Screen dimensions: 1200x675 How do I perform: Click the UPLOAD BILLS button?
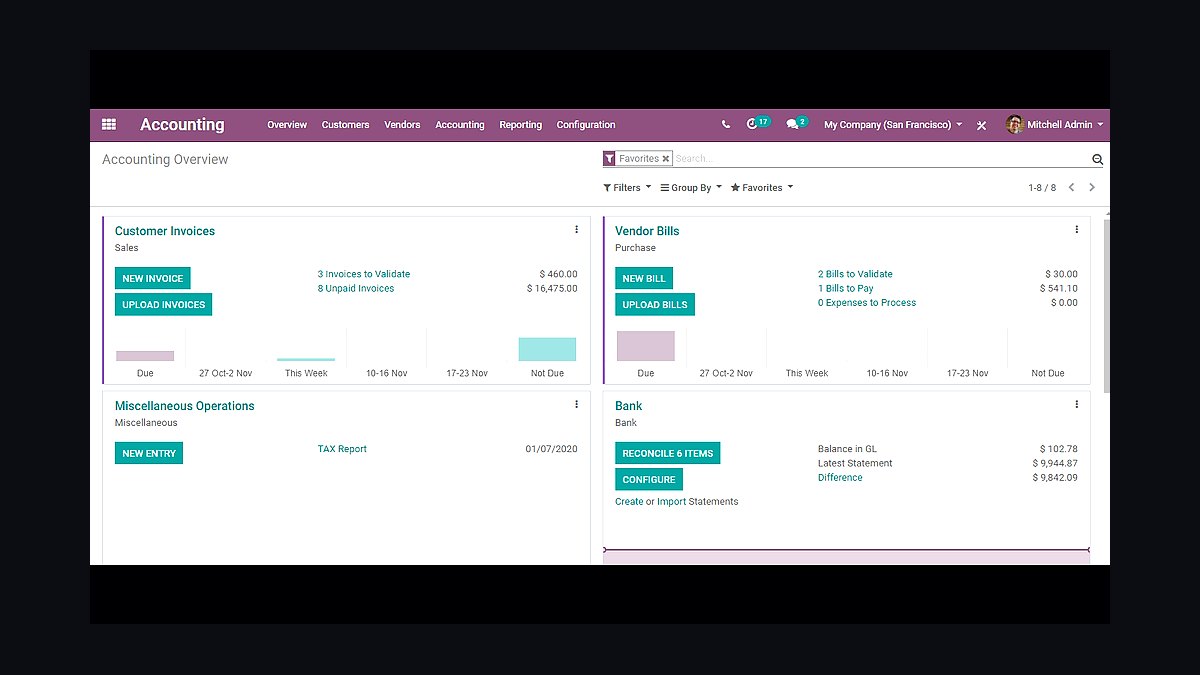point(655,304)
